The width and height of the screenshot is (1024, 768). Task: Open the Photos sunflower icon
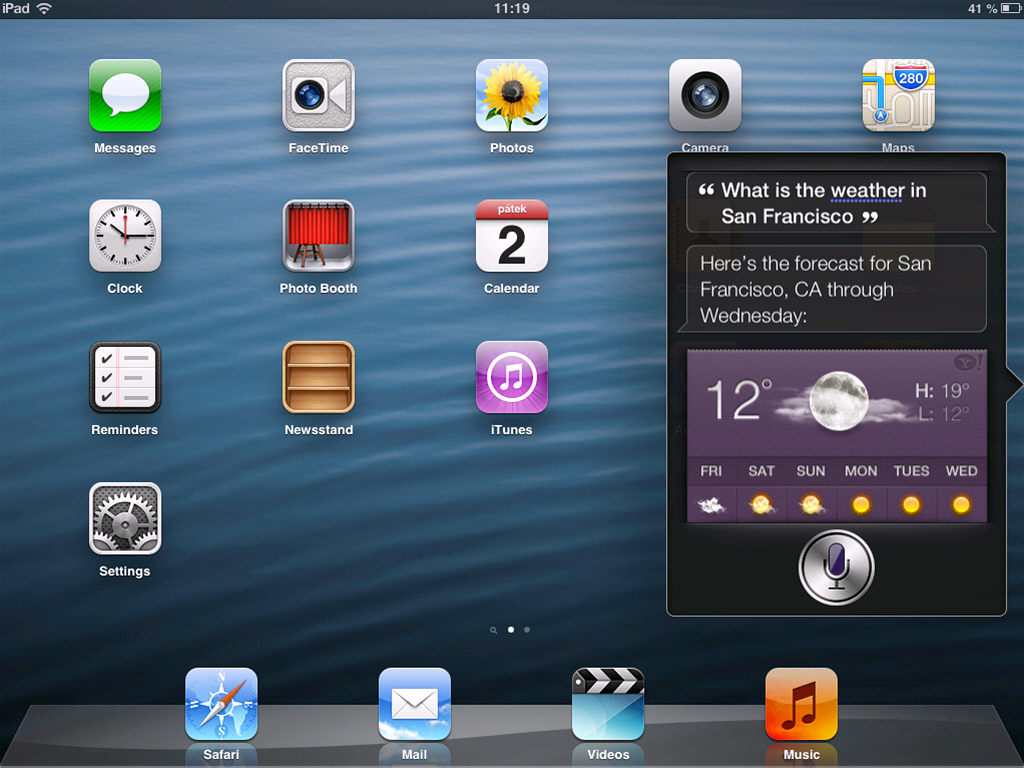(512, 96)
